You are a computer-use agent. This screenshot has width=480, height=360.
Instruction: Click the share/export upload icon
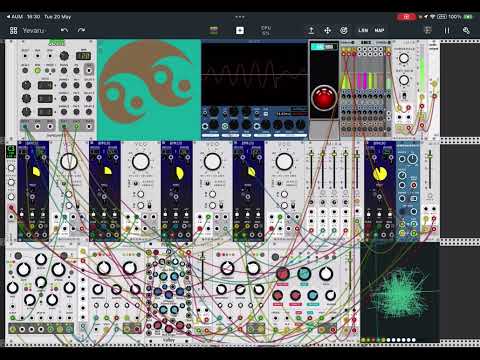pos(311,30)
